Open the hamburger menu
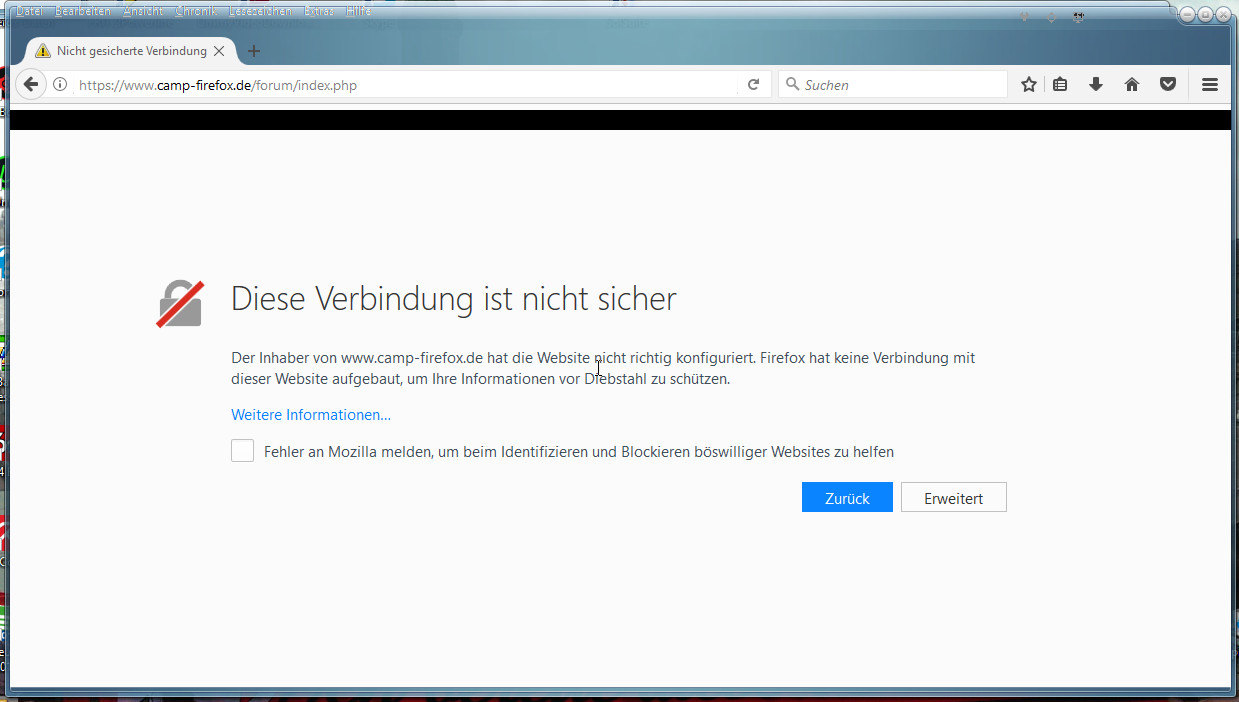The image size is (1239, 702). (x=1209, y=85)
